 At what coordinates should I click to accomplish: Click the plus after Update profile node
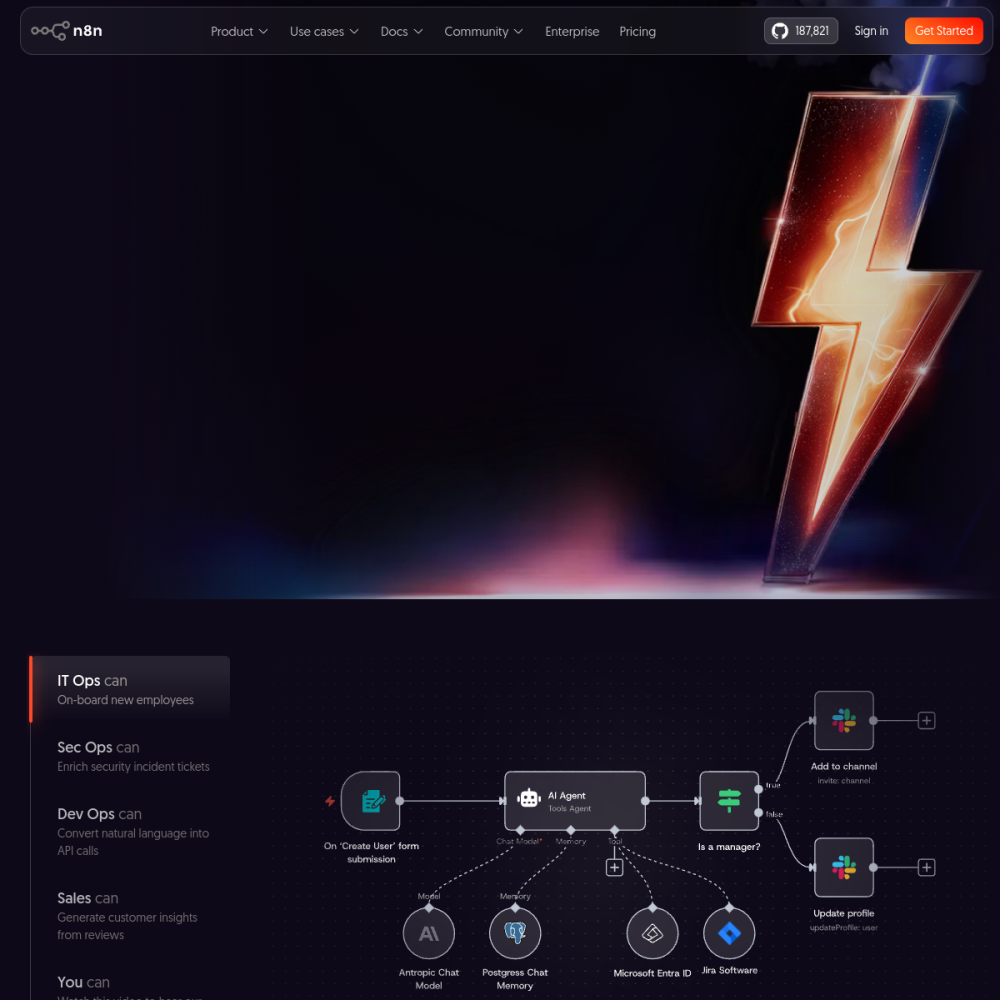(926, 867)
